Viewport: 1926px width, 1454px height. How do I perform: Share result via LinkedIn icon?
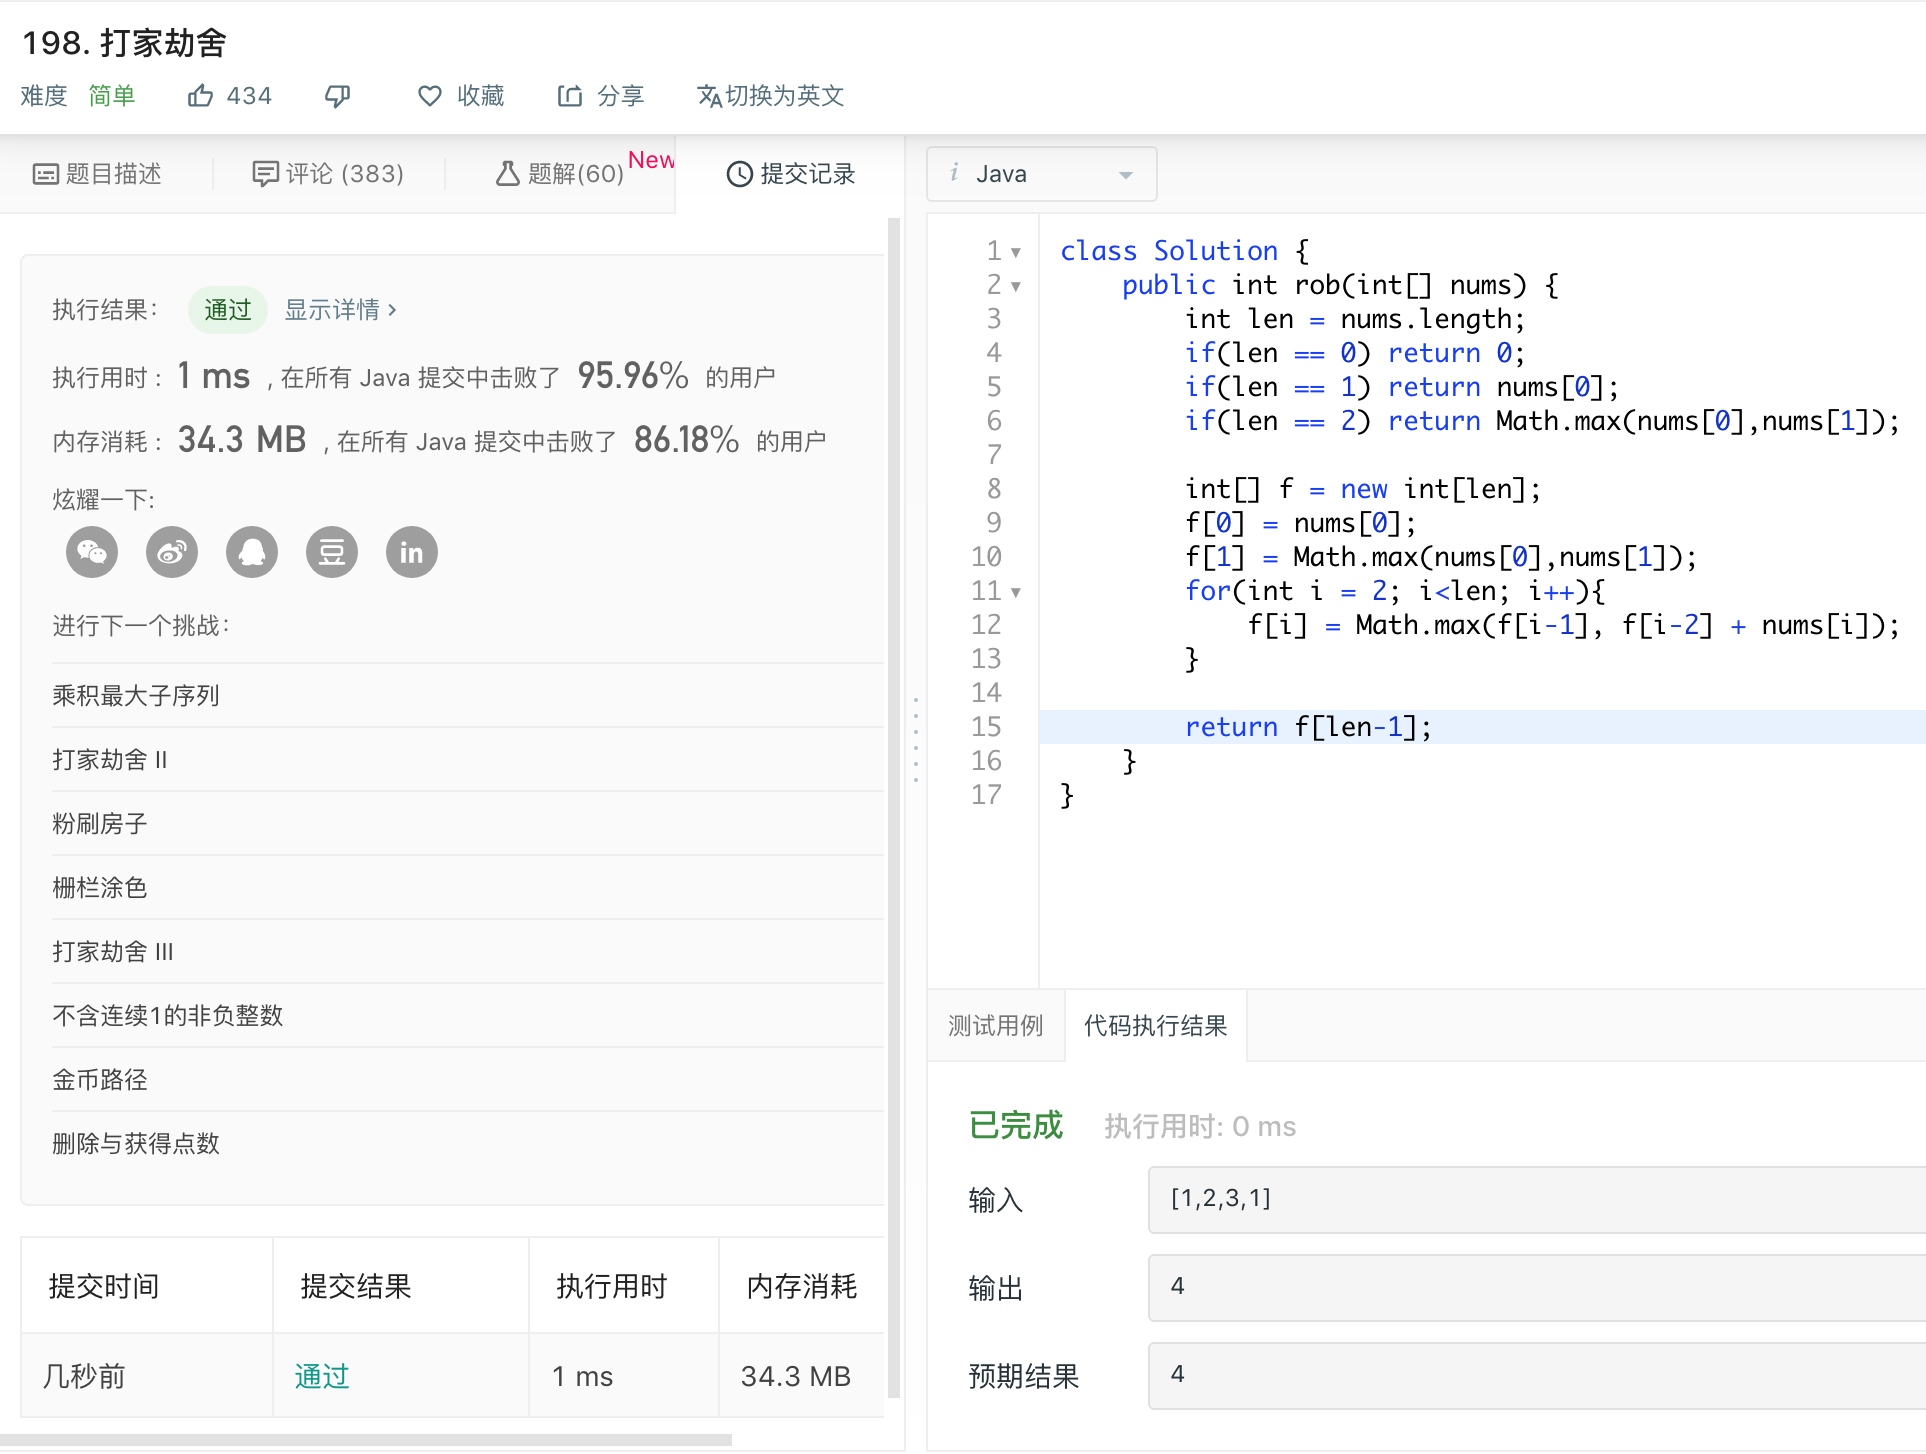pyautogui.click(x=412, y=552)
